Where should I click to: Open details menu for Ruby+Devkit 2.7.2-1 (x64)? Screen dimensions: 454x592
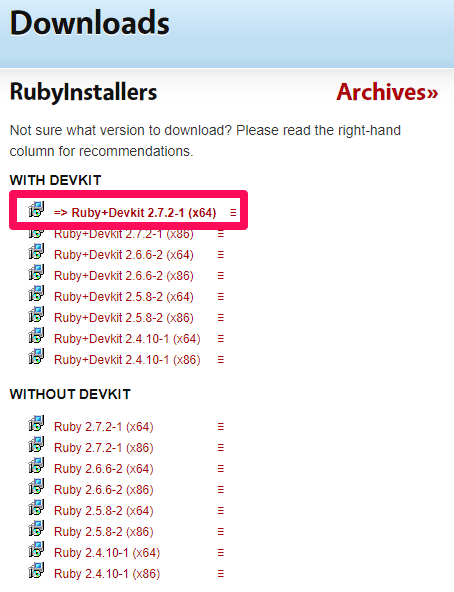coord(233,213)
